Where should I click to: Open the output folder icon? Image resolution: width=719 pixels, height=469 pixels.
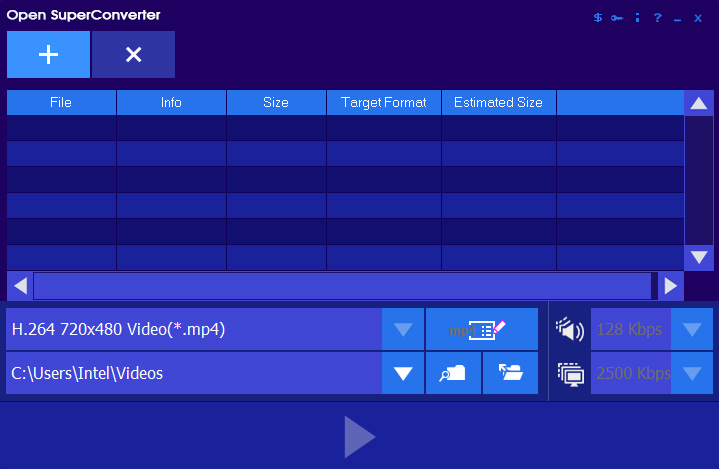click(510, 373)
